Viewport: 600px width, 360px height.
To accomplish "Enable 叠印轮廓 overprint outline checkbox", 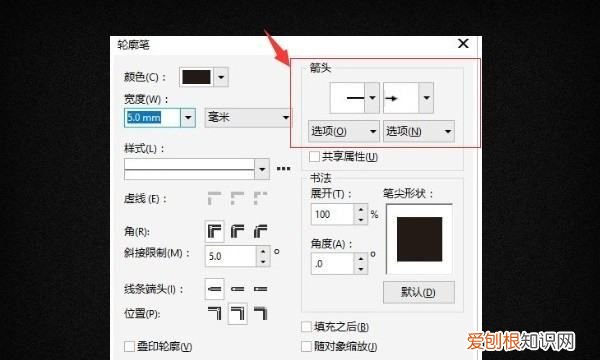I will [129, 347].
